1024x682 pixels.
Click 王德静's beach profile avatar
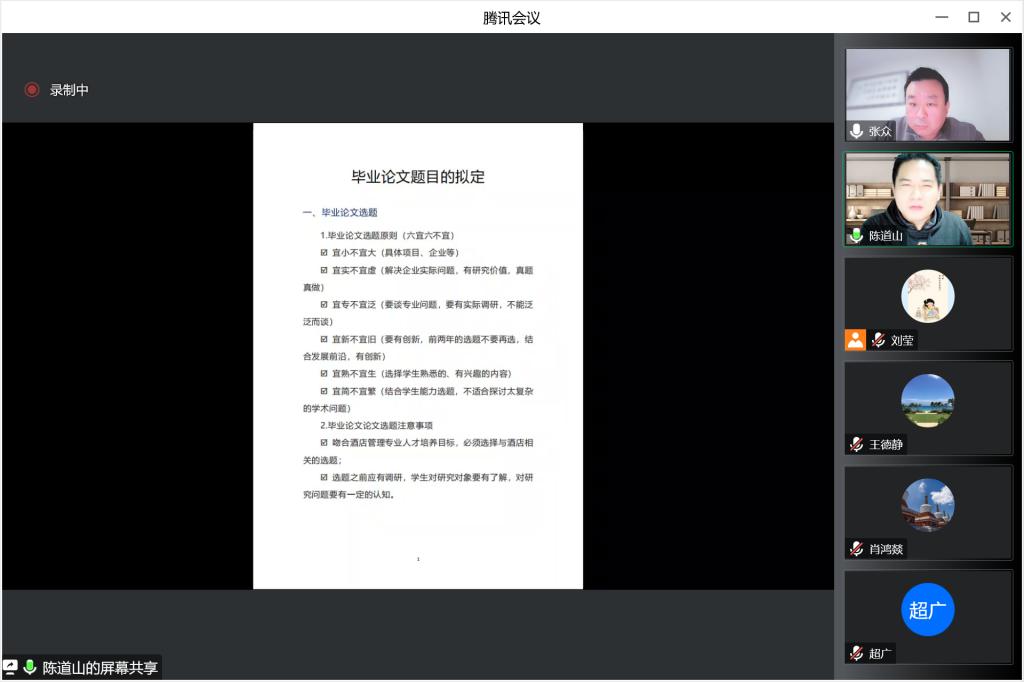(x=927, y=401)
